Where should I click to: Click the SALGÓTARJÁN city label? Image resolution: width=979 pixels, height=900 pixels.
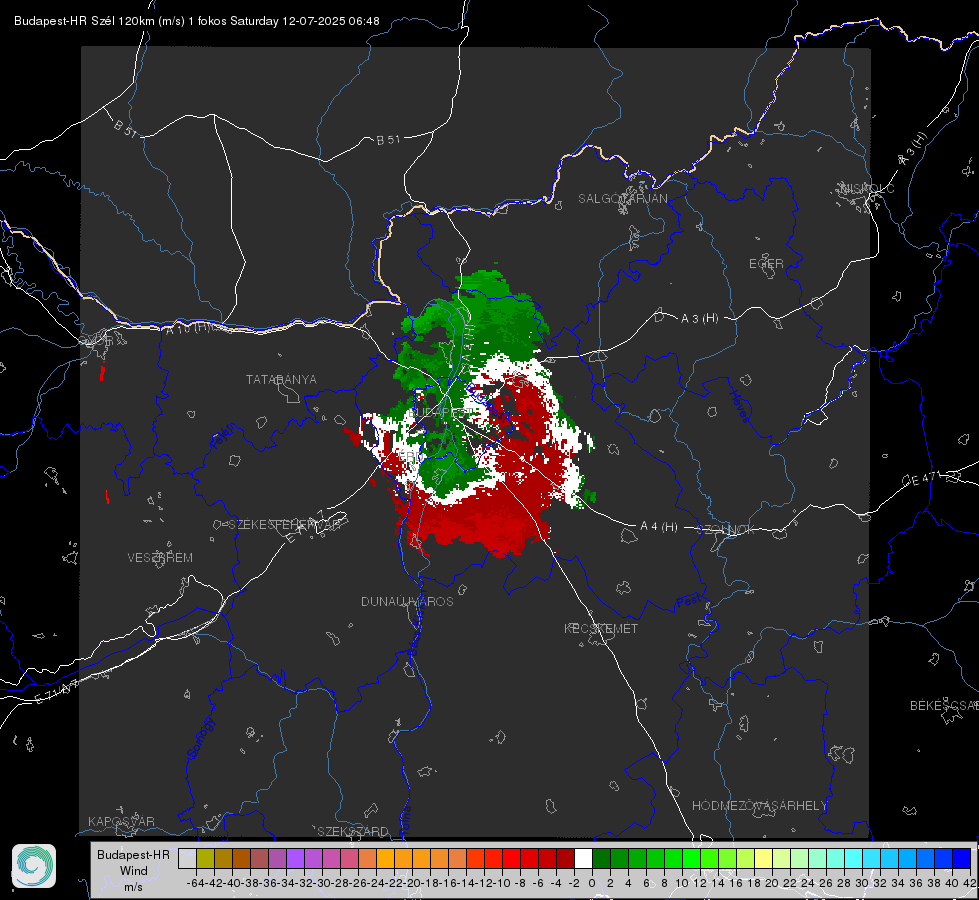pos(622,199)
